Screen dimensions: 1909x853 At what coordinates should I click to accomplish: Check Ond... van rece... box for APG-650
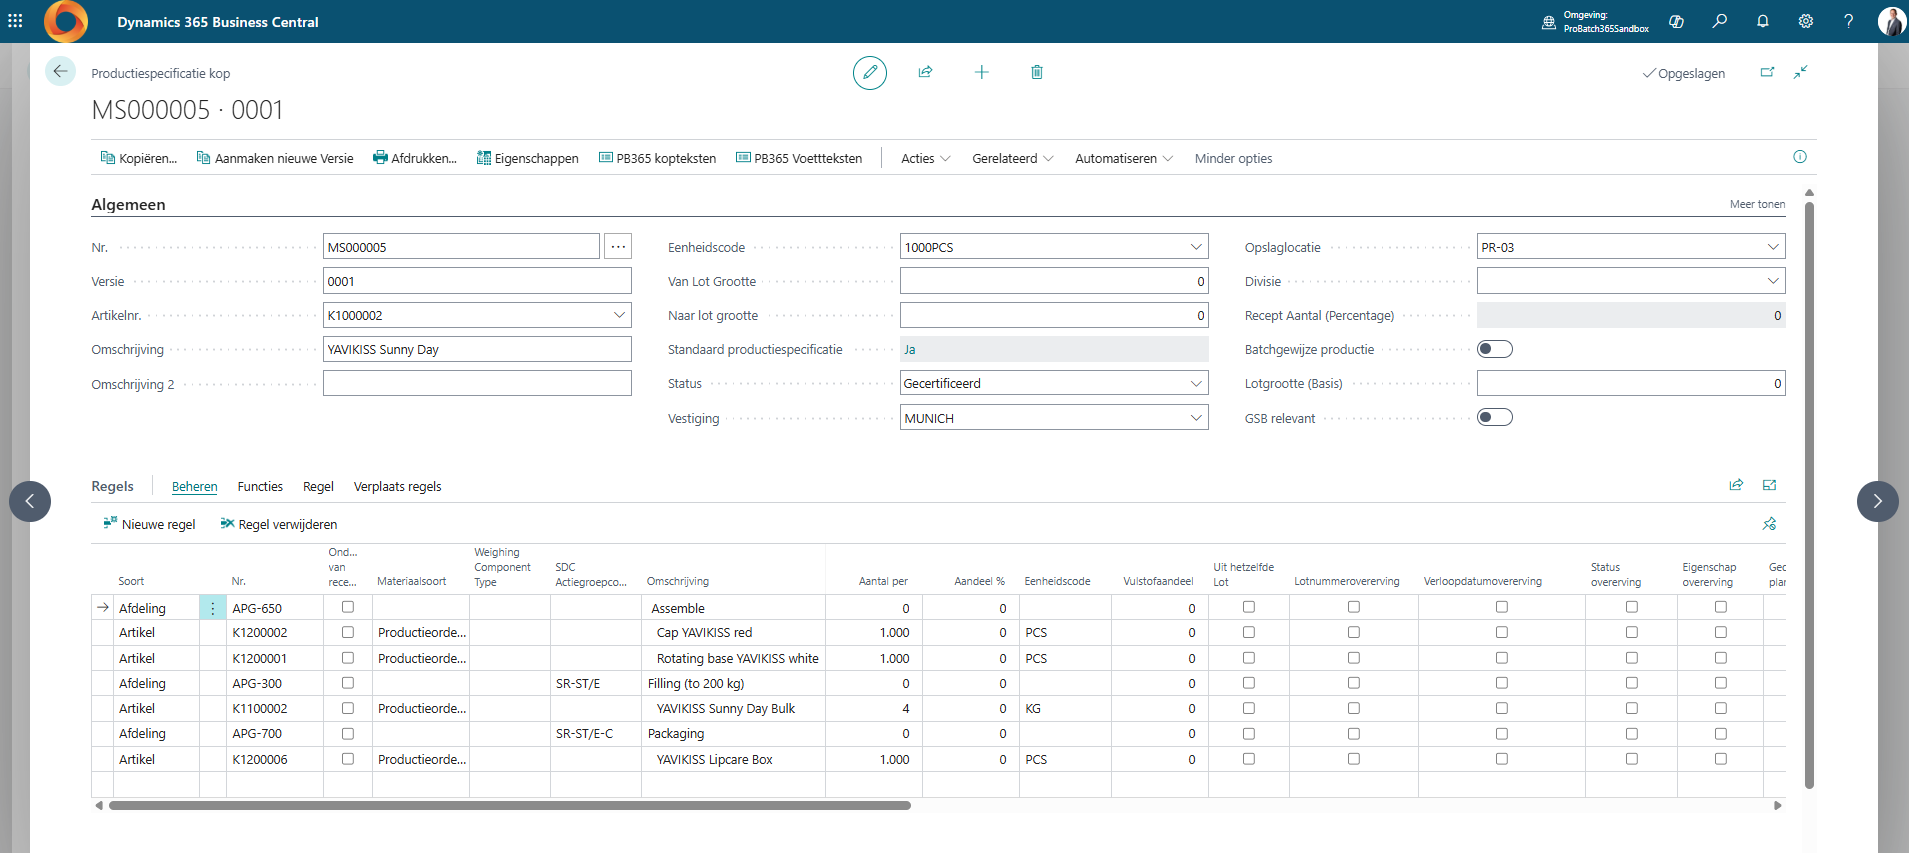[348, 607]
